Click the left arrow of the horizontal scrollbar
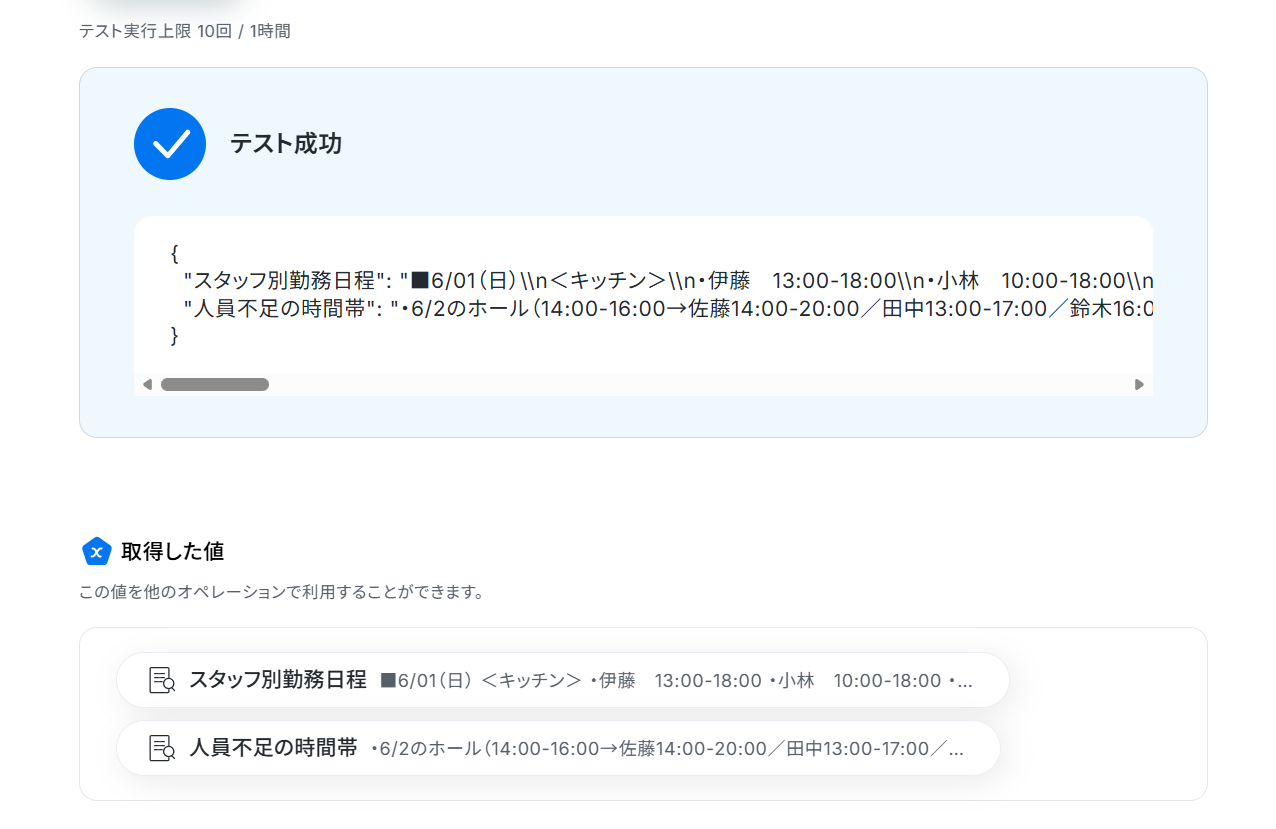 [x=147, y=384]
